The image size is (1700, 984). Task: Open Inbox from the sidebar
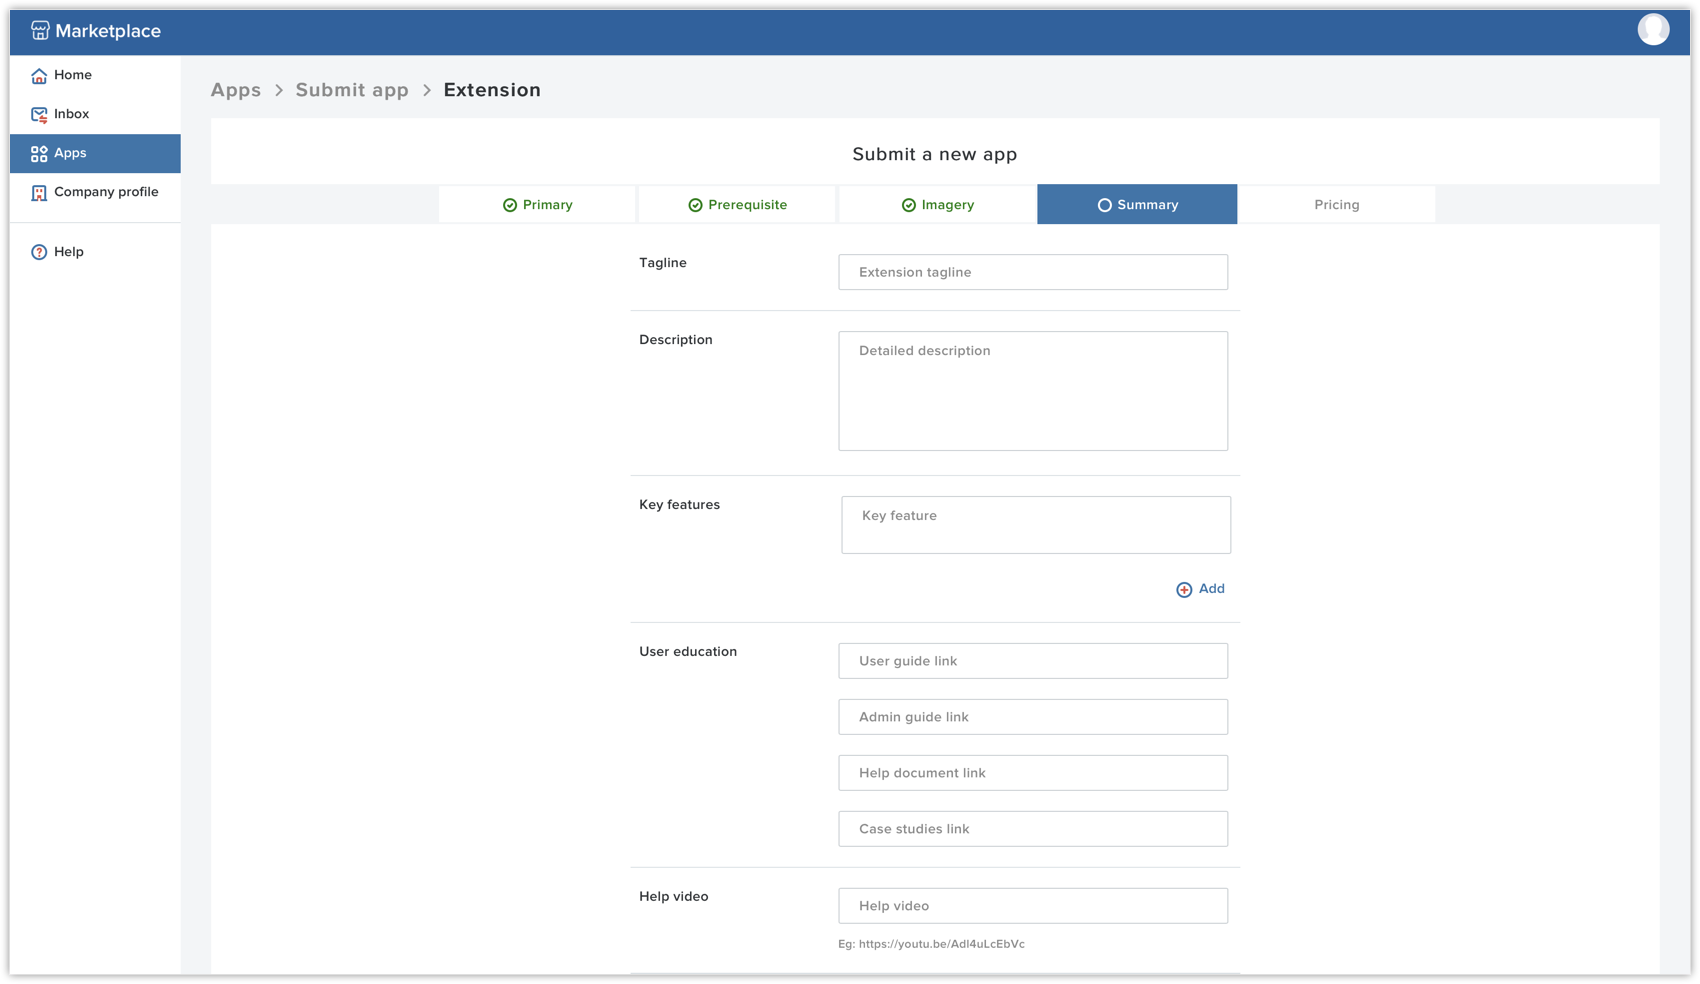[95, 114]
